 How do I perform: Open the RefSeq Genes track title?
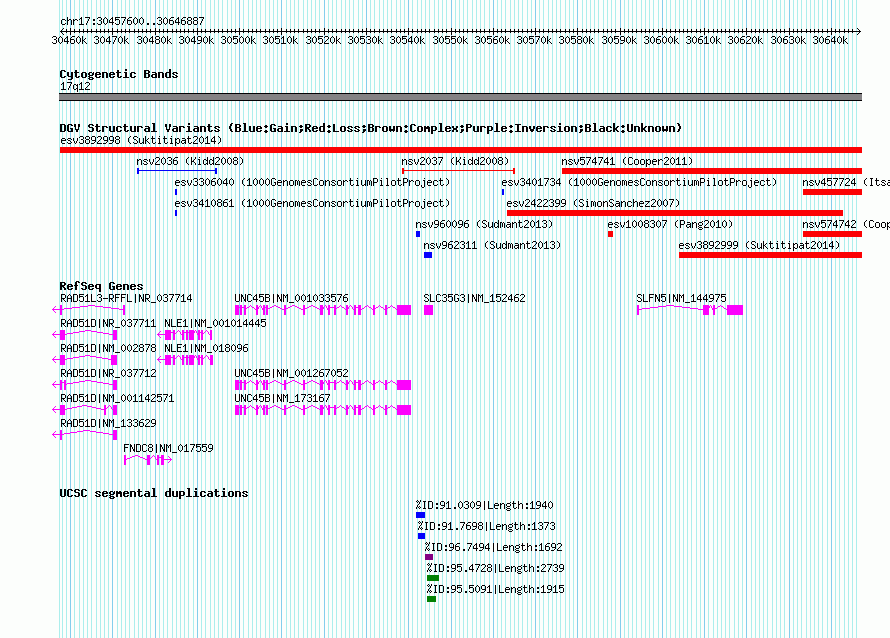[x=101, y=286]
